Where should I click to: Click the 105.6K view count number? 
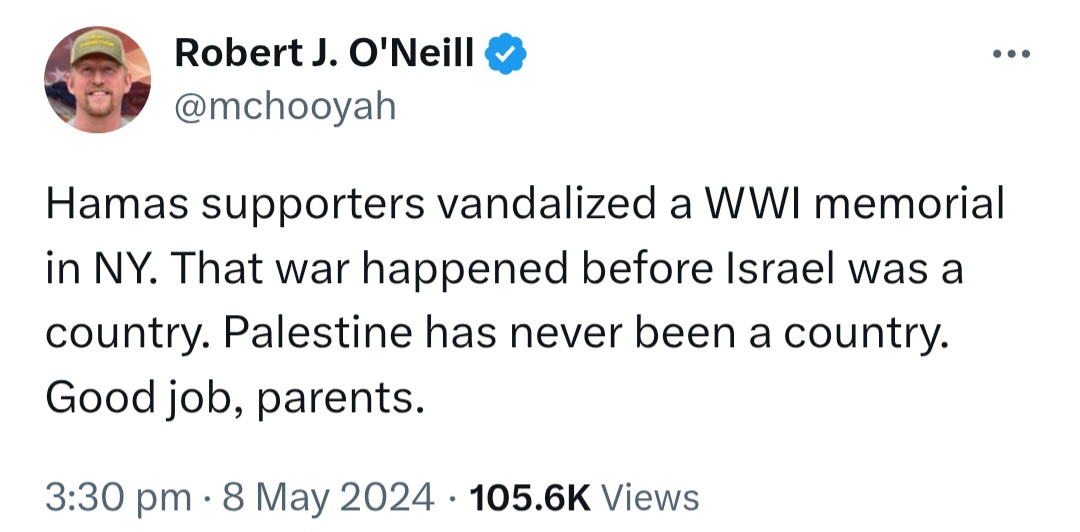529,498
